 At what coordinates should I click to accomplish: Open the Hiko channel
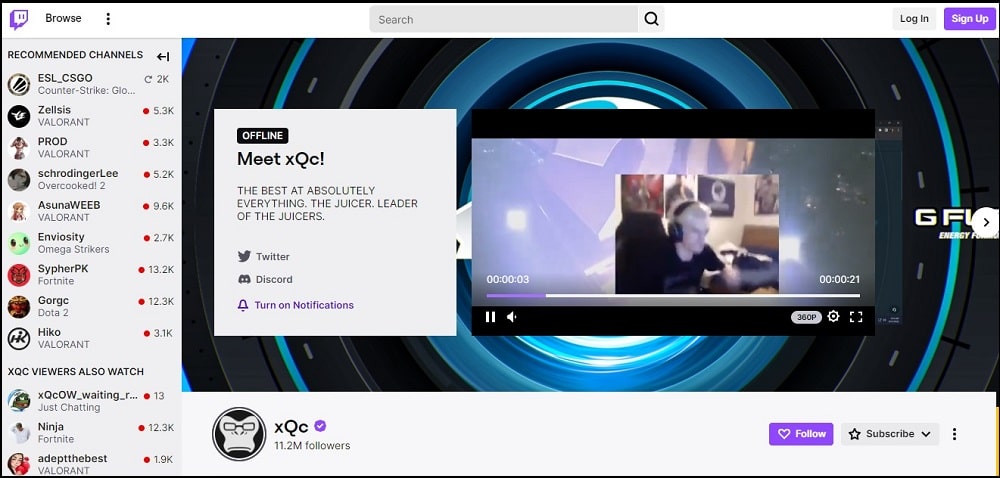tap(91, 338)
